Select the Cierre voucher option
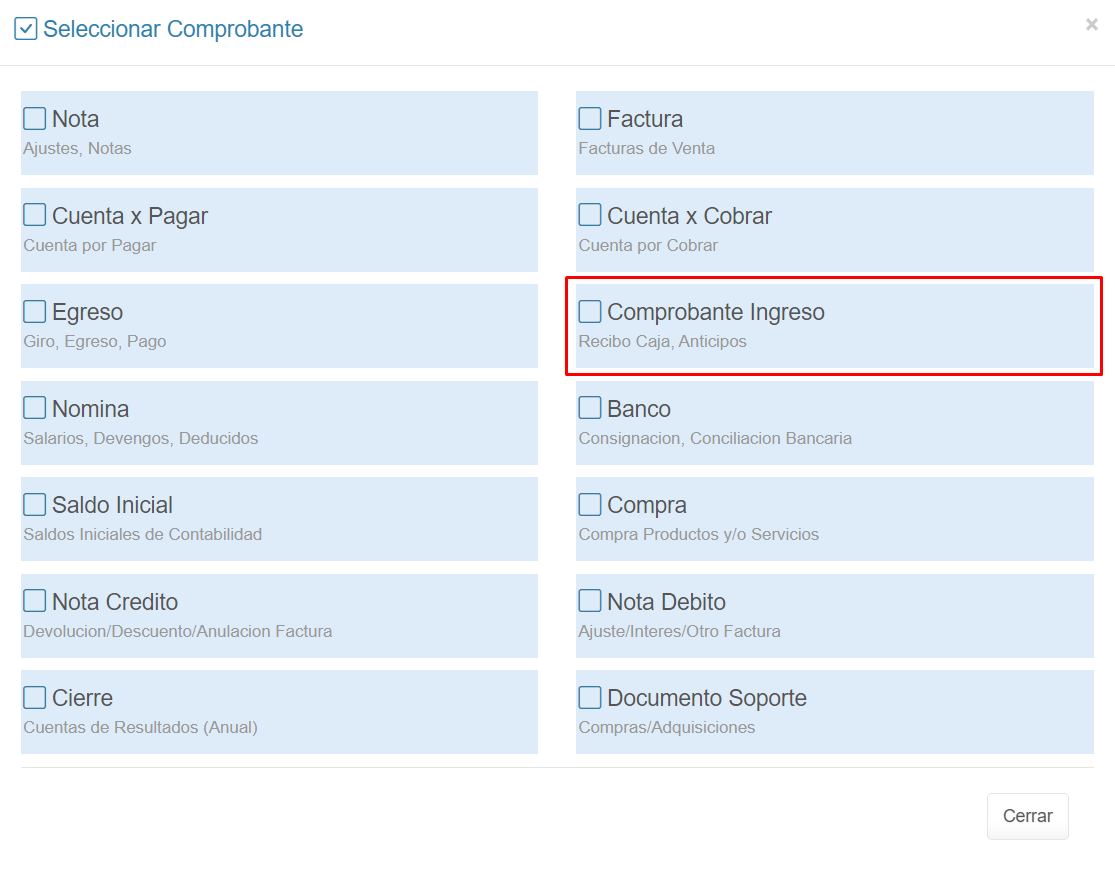Image resolution: width=1115 pixels, height=887 pixels. pos(82,698)
